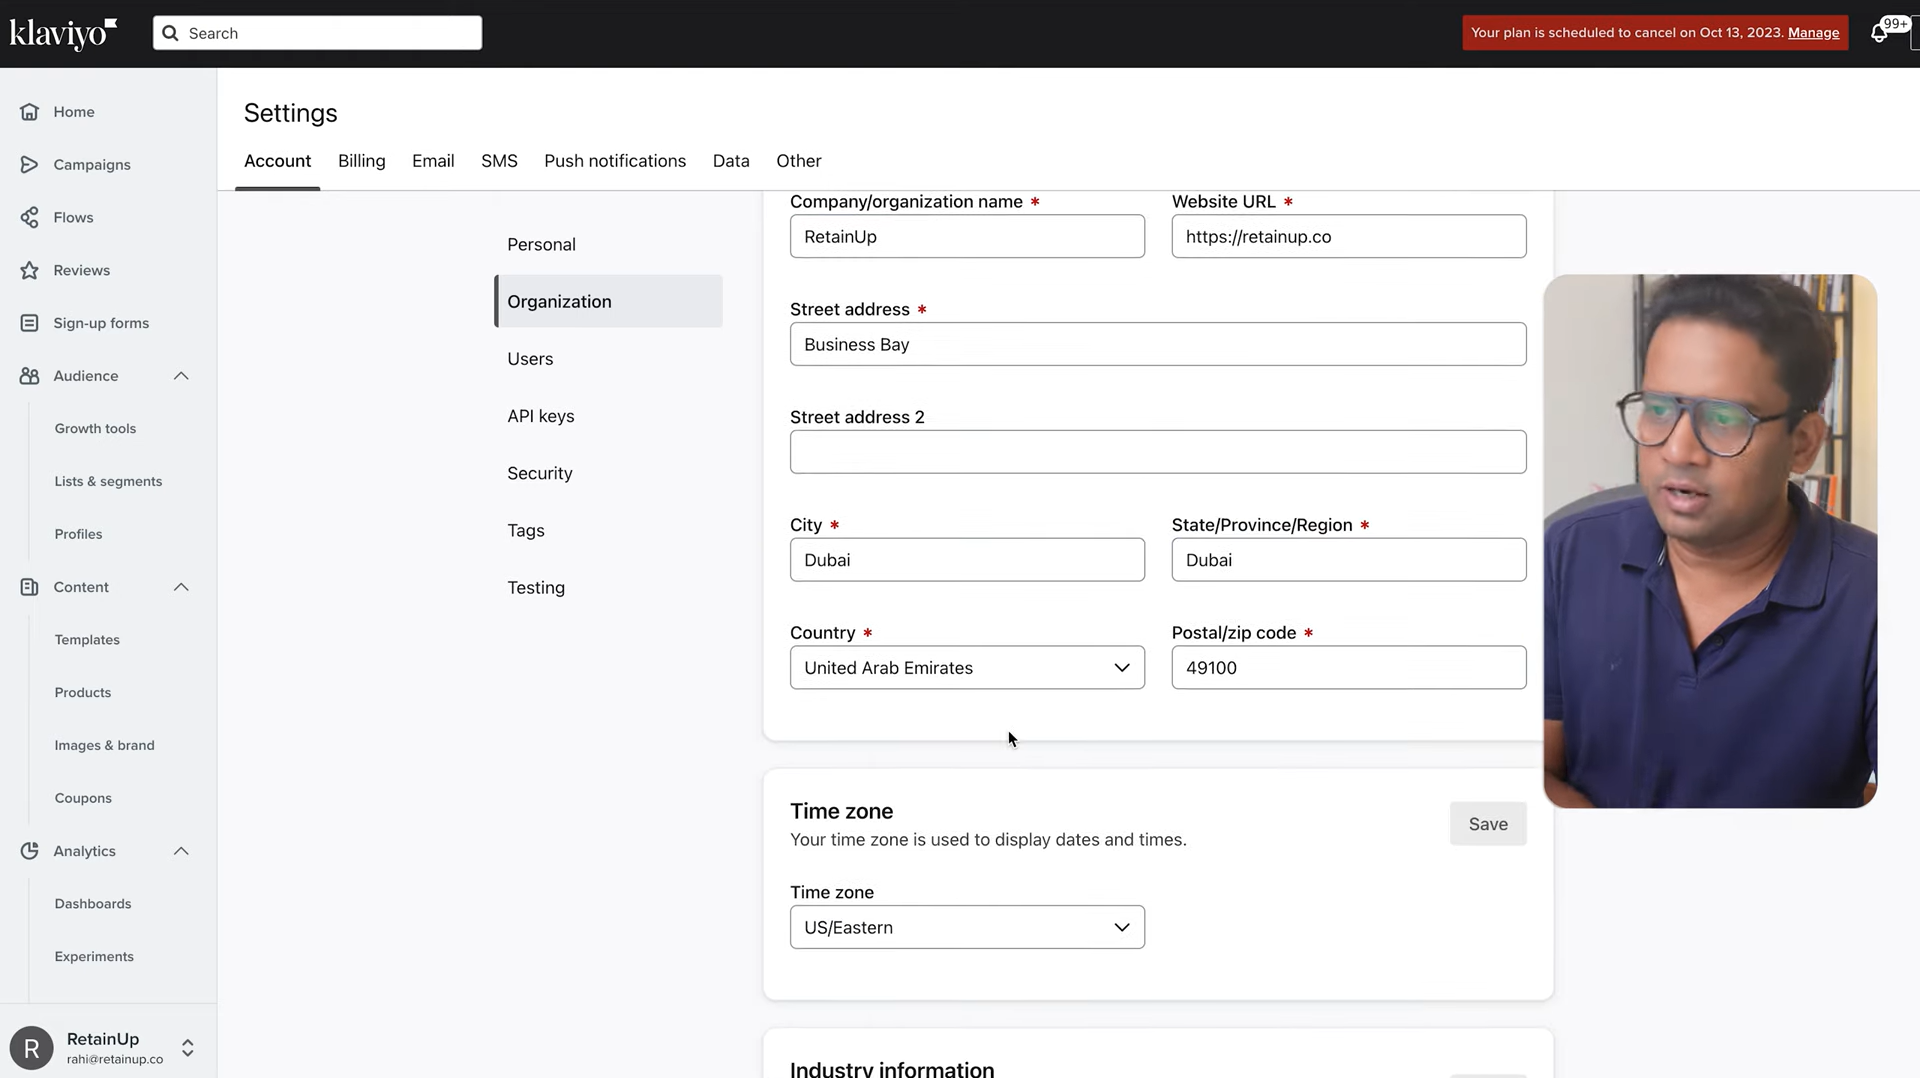Click the Audience people icon

click(30, 376)
